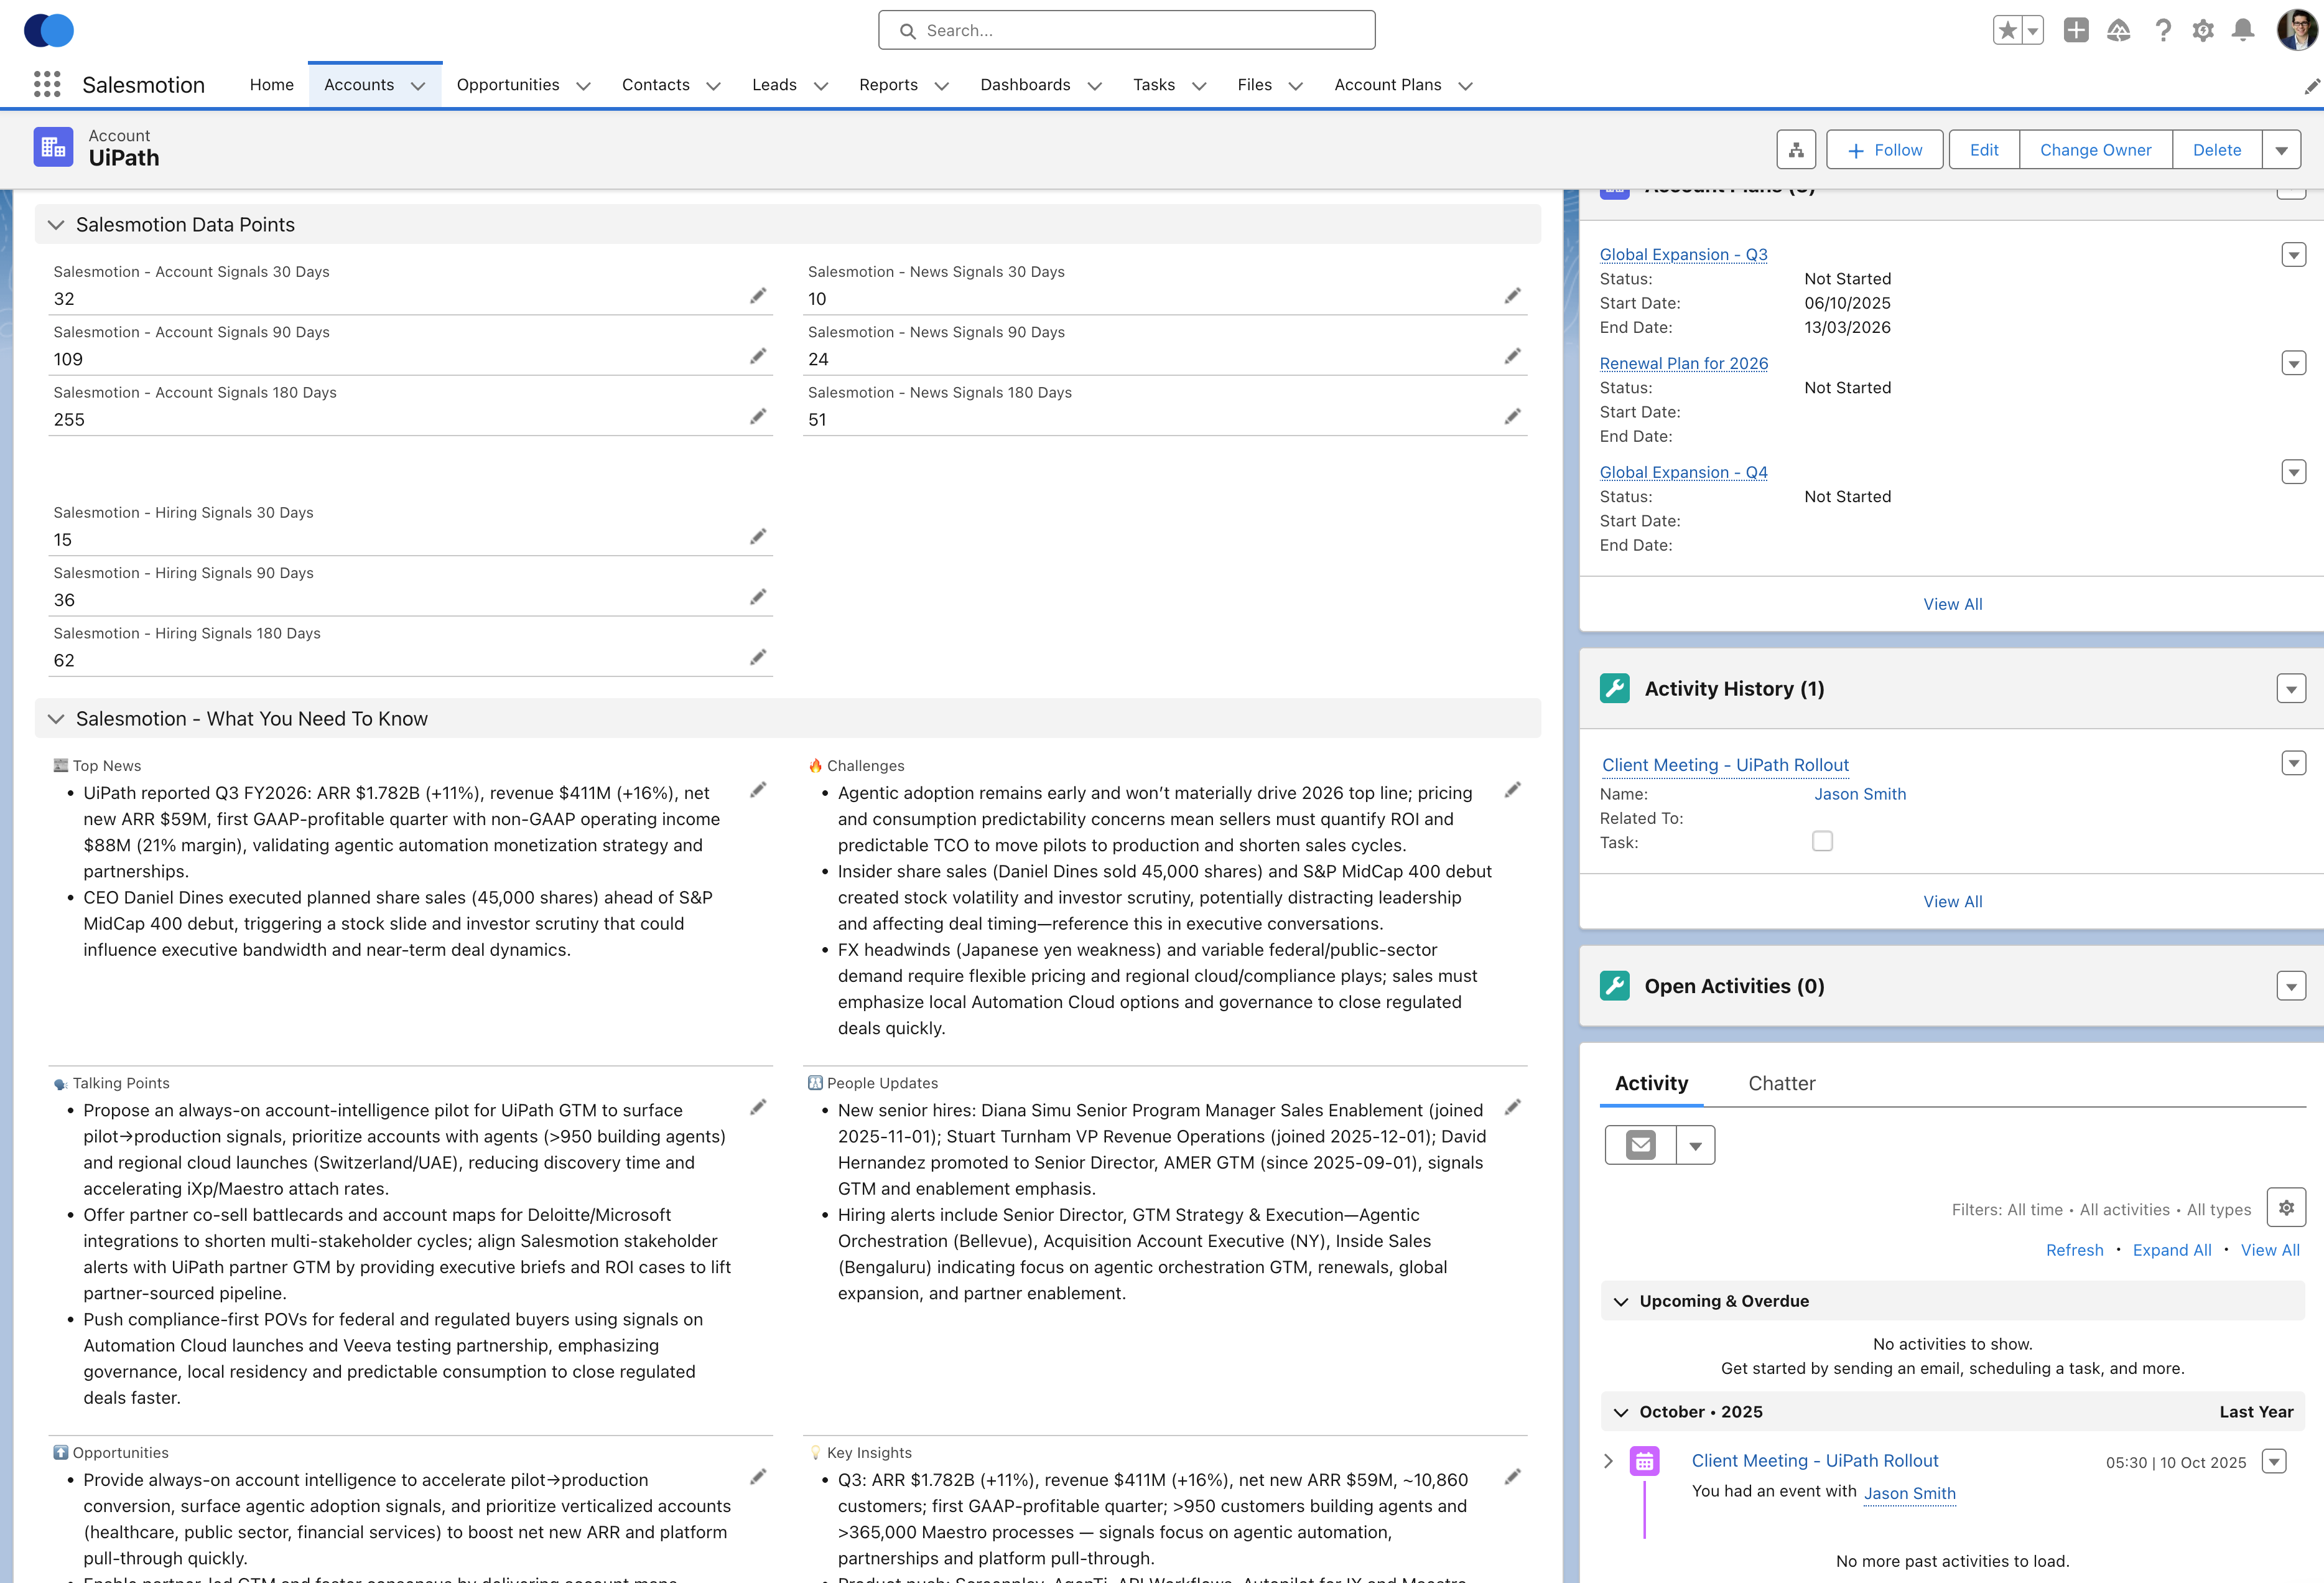The image size is (2324, 1583).
Task: Edit Account Signals 30 Days pencil
Action: 758,296
